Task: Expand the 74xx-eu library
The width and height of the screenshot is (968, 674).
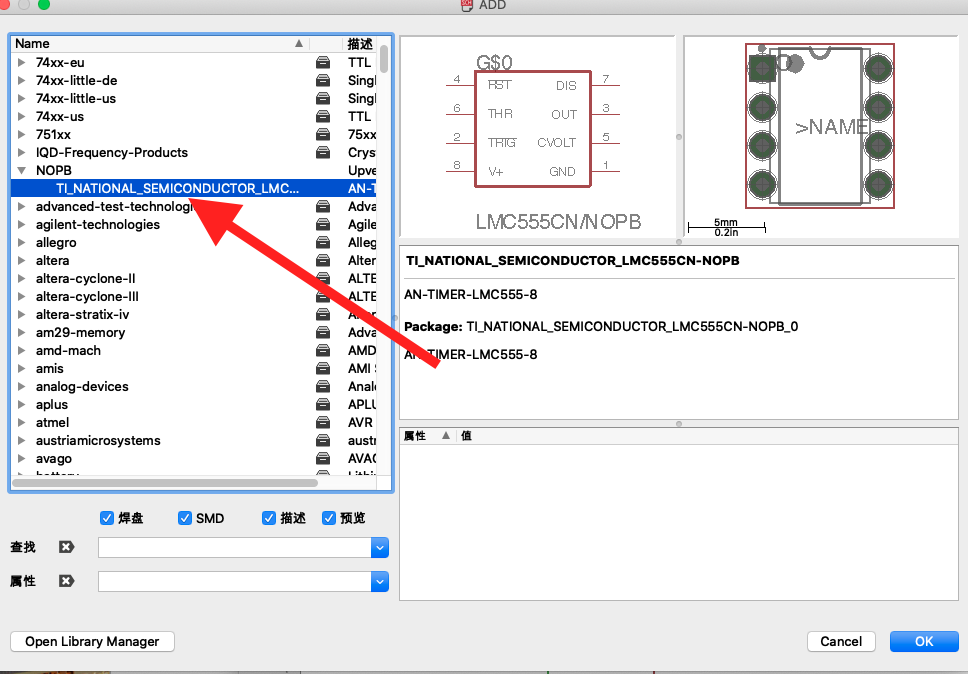Action: point(22,62)
